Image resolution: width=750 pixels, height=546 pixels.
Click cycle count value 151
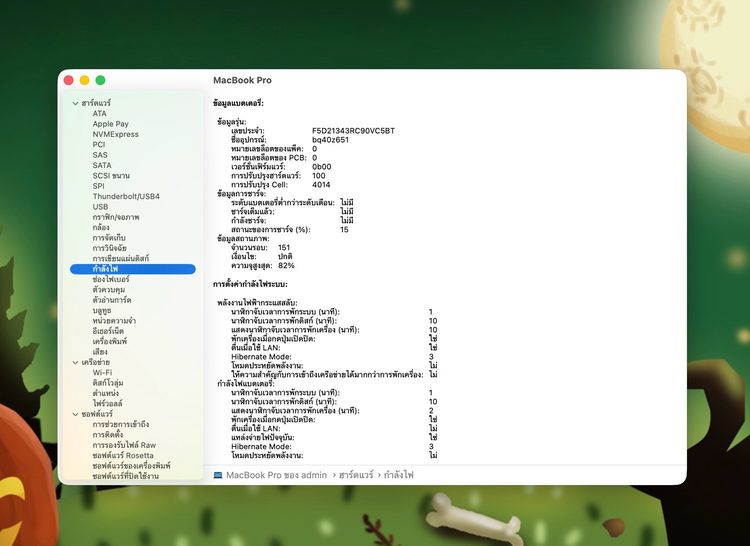pyautogui.click(x=284, y=248)
